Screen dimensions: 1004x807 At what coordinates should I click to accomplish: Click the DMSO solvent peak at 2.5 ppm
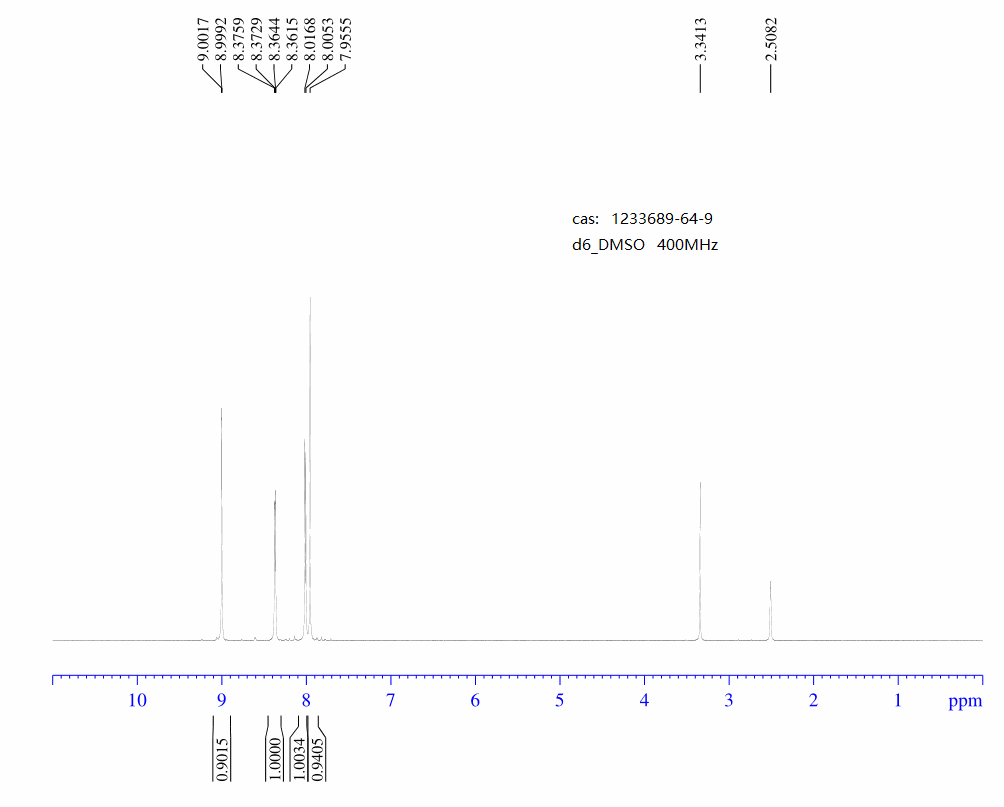point(770,610)
